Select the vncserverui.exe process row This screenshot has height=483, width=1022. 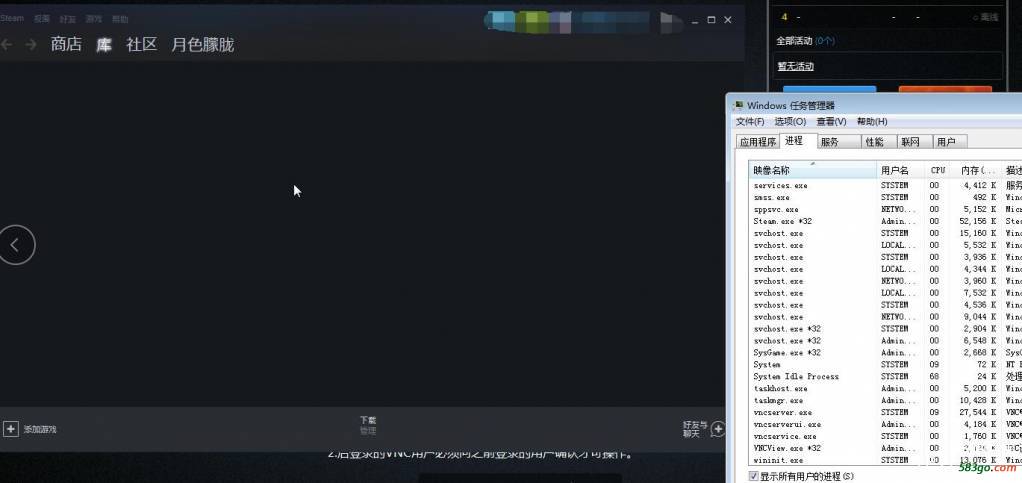(885, 424)
